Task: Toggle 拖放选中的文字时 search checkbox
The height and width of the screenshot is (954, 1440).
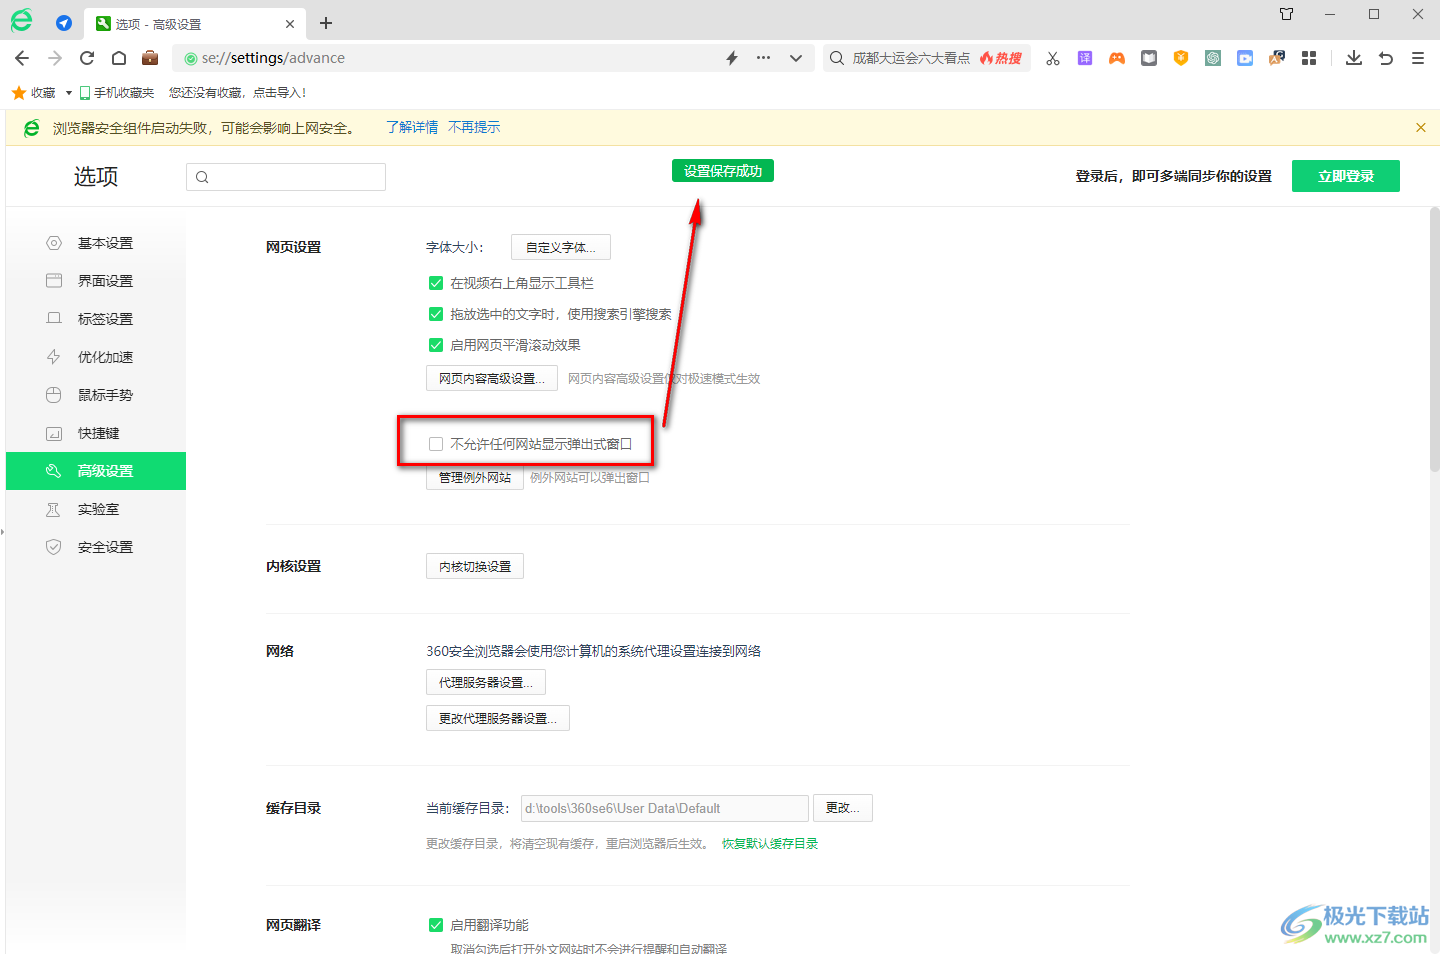Action: [436, 314]
